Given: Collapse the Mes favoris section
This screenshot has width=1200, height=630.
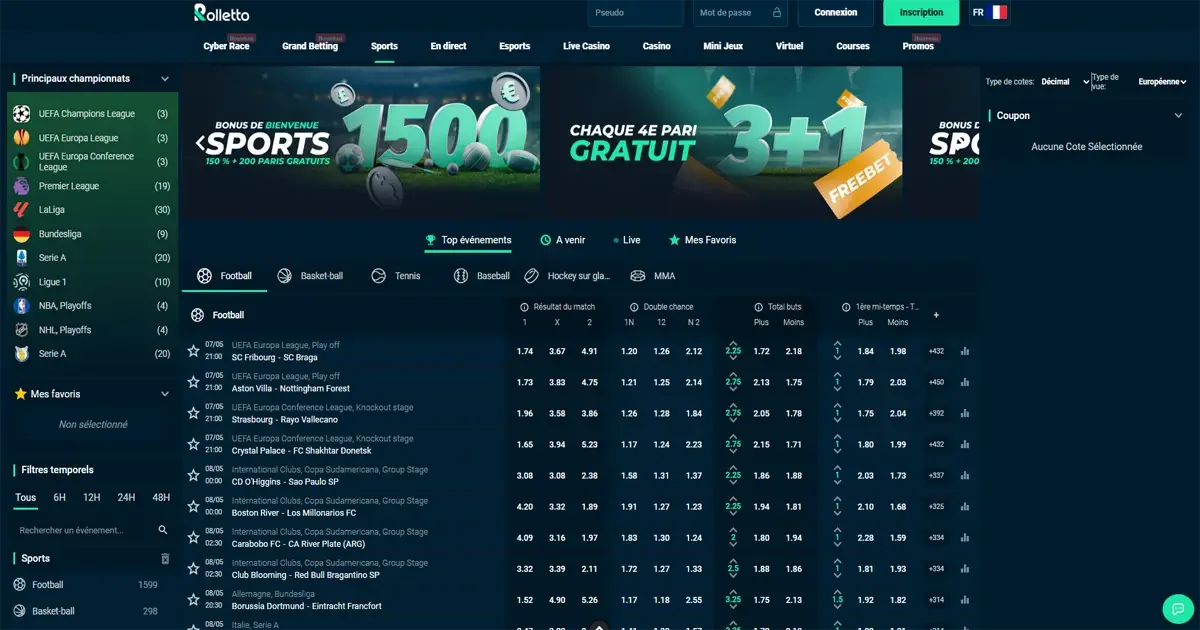Looking at the screenshot, I should point(165,394).
